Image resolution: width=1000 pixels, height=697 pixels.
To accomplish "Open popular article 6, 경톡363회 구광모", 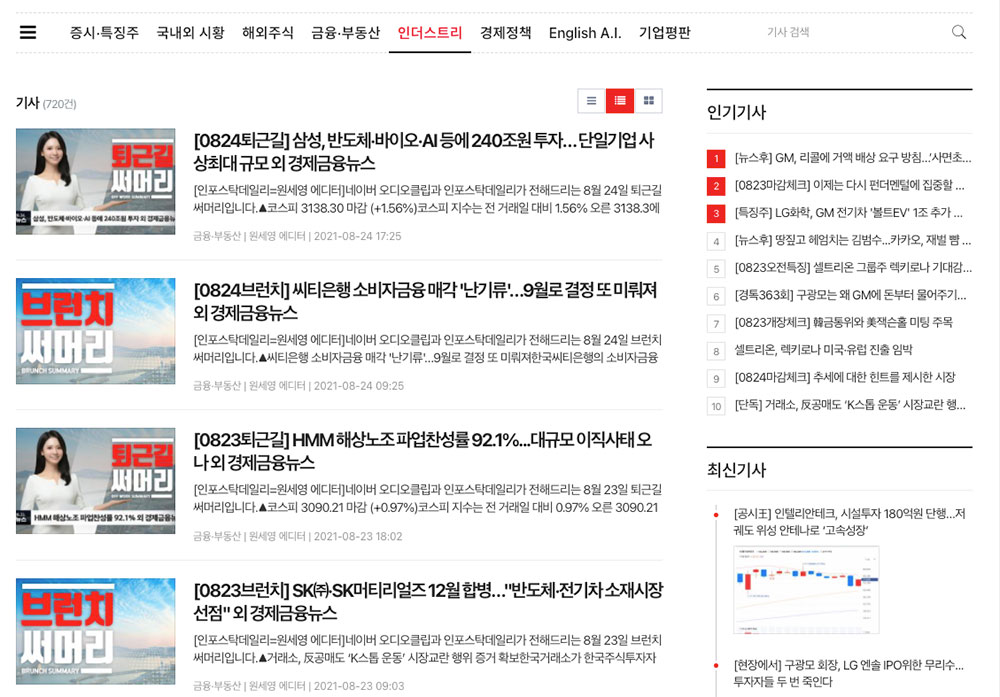I will (x=850, y=295).
